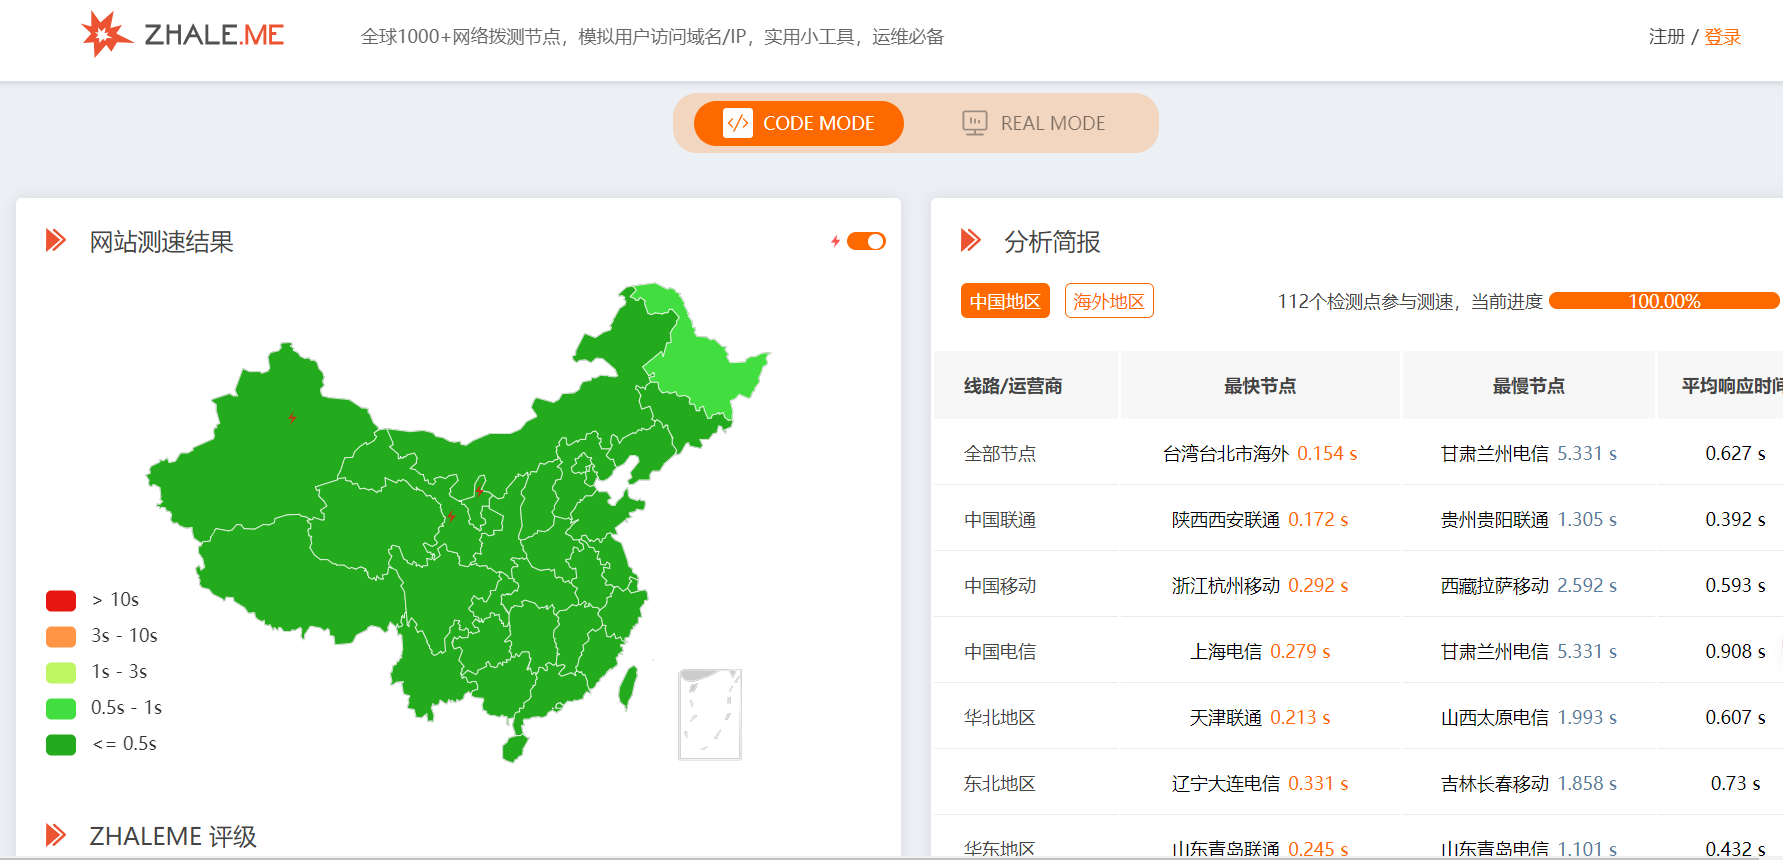Click the light green 1s - 3s legend swatch

(61, 672)
